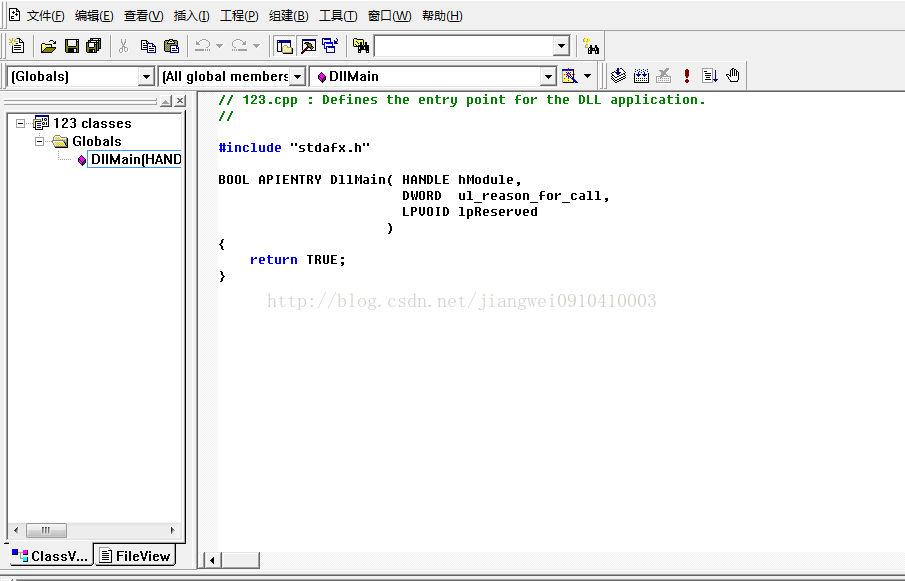Click the Cut scissors icon
905x581 pixels.
click(123, 46)
